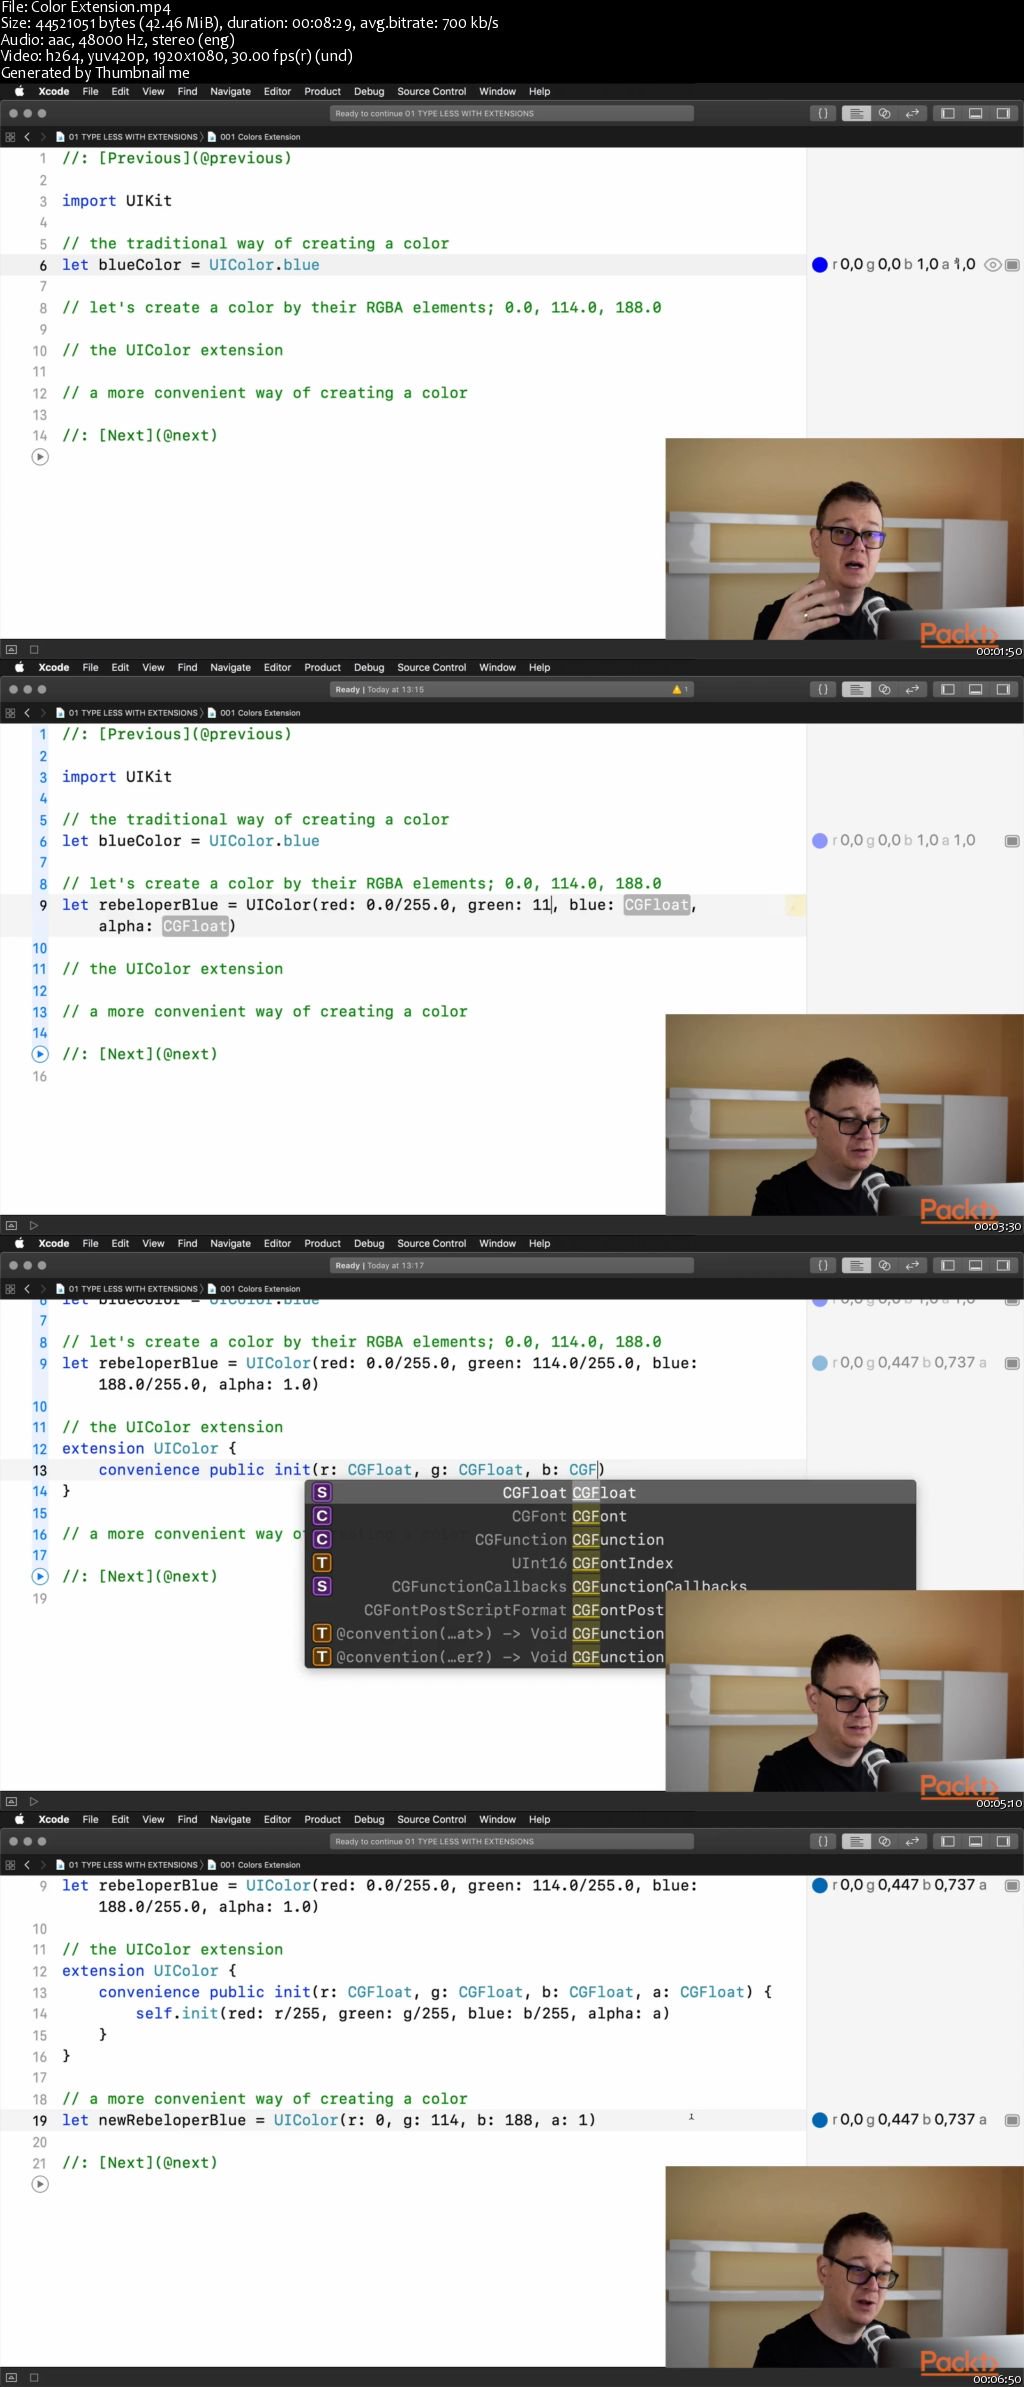Click the purple S icon beside the CGFloat suggestion
Screen dimensions: 1024x2387
click(322, 1492)
